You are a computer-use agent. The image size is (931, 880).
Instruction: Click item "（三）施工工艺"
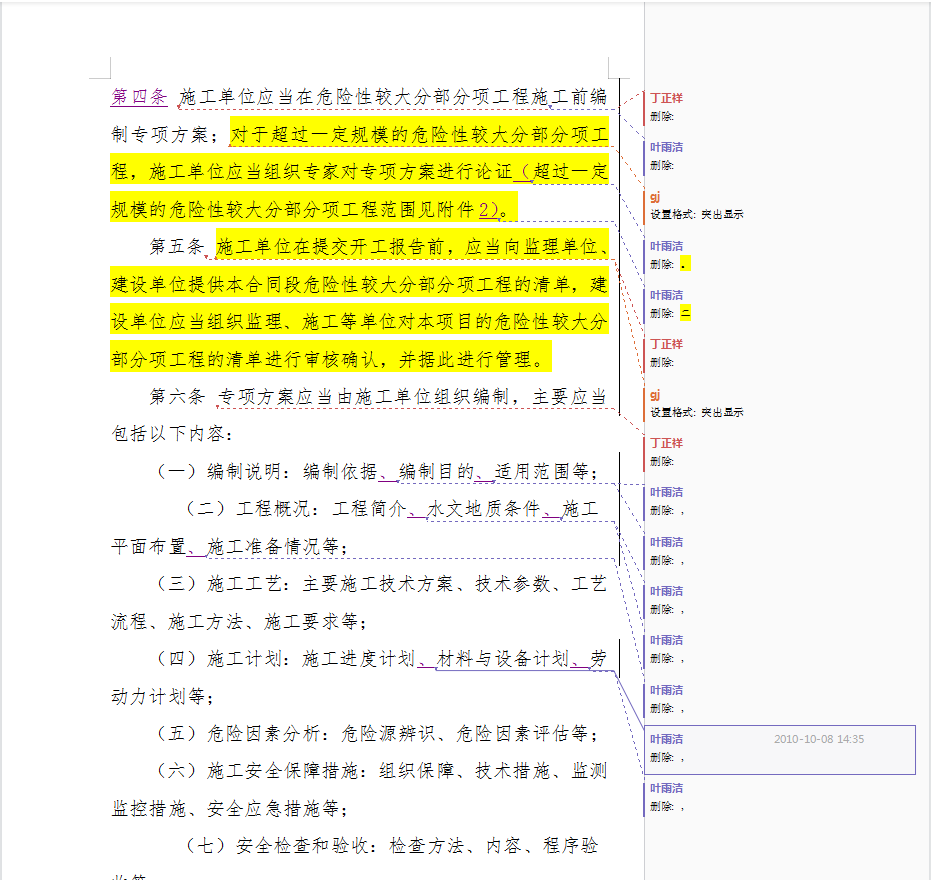pos(217,584)
